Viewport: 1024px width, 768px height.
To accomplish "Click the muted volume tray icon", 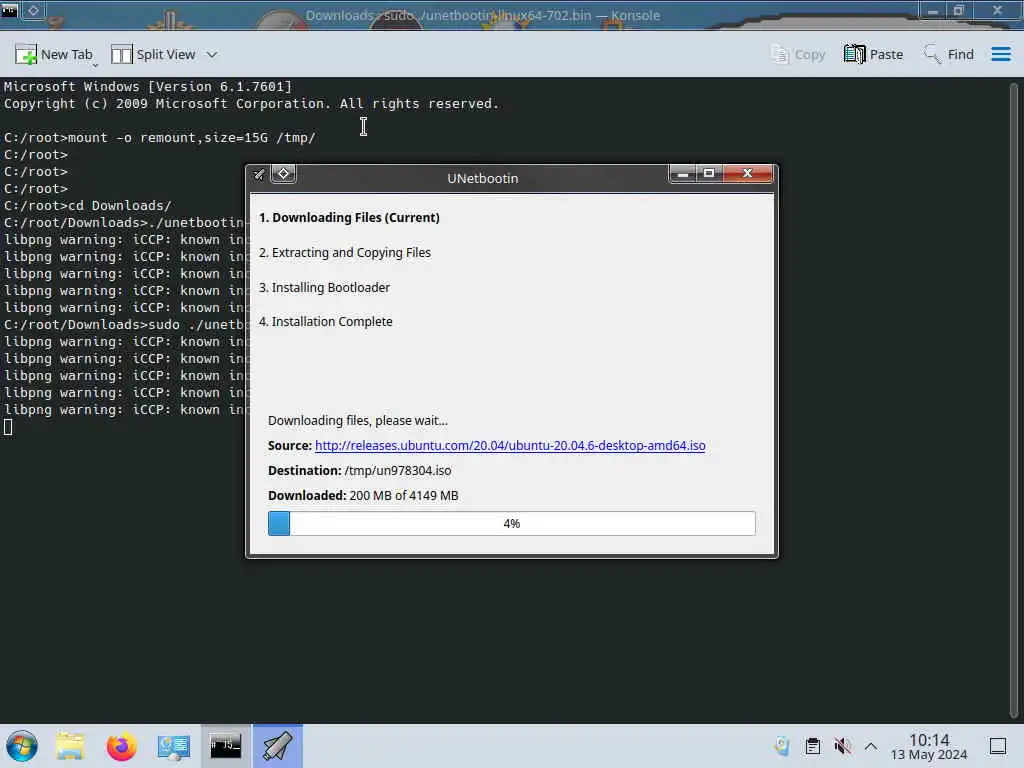I will (842, 746).
